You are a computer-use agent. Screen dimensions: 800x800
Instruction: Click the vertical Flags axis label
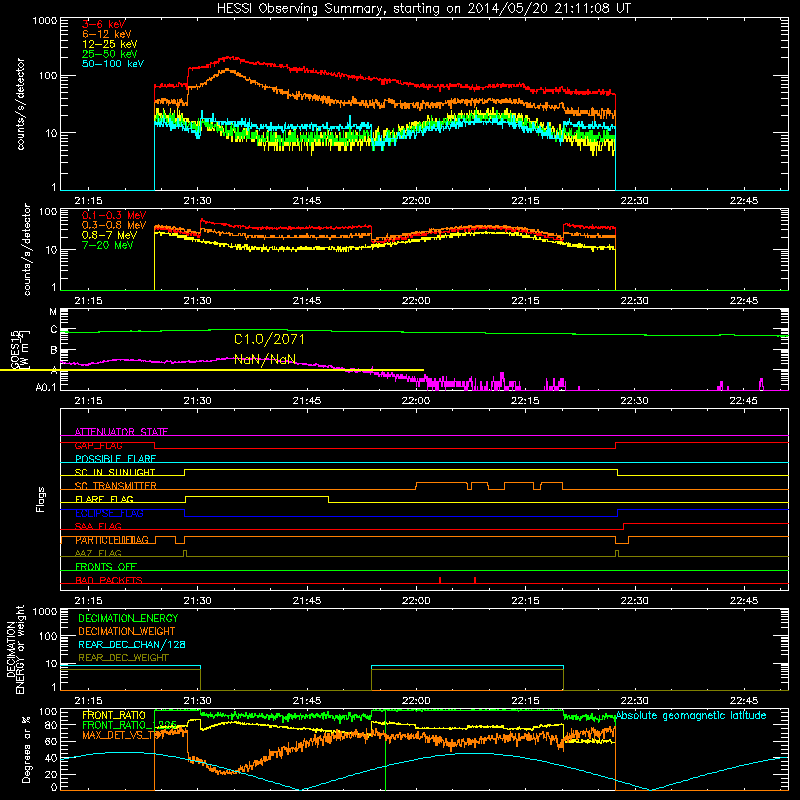pyautogui.click(x=41, y=499)
